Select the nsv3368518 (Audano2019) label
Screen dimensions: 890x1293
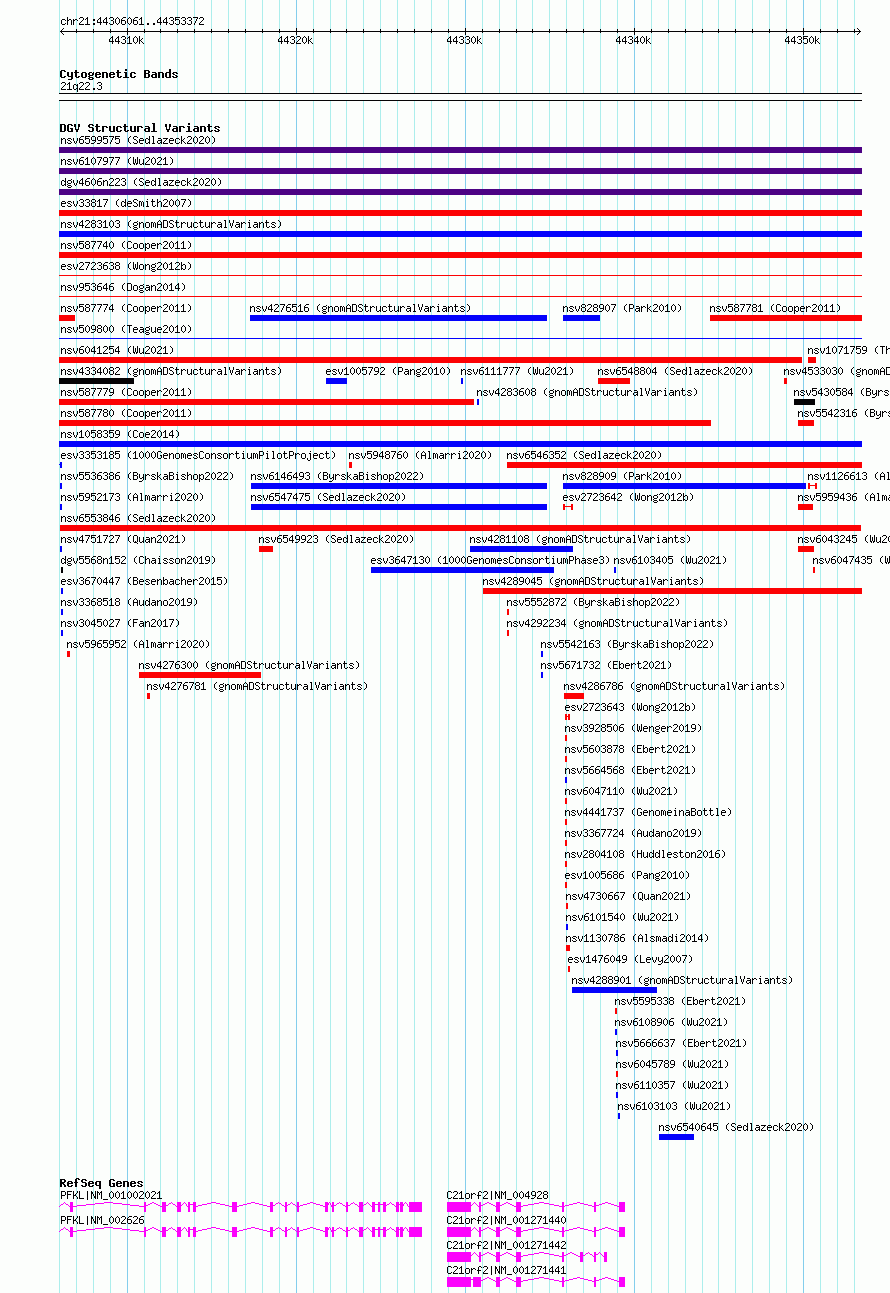point(129,602)
